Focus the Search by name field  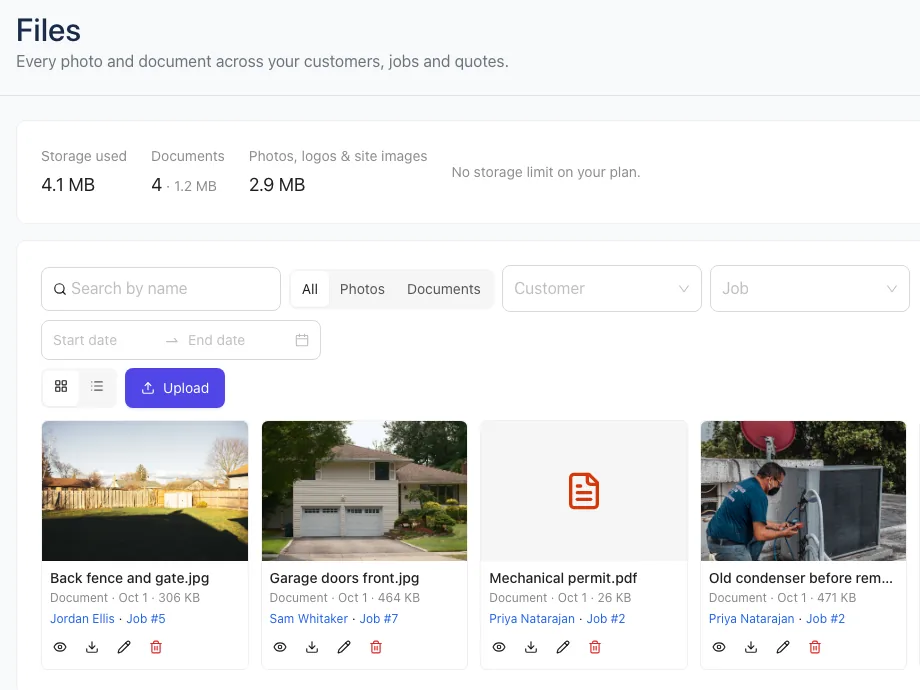pos(161,289)
